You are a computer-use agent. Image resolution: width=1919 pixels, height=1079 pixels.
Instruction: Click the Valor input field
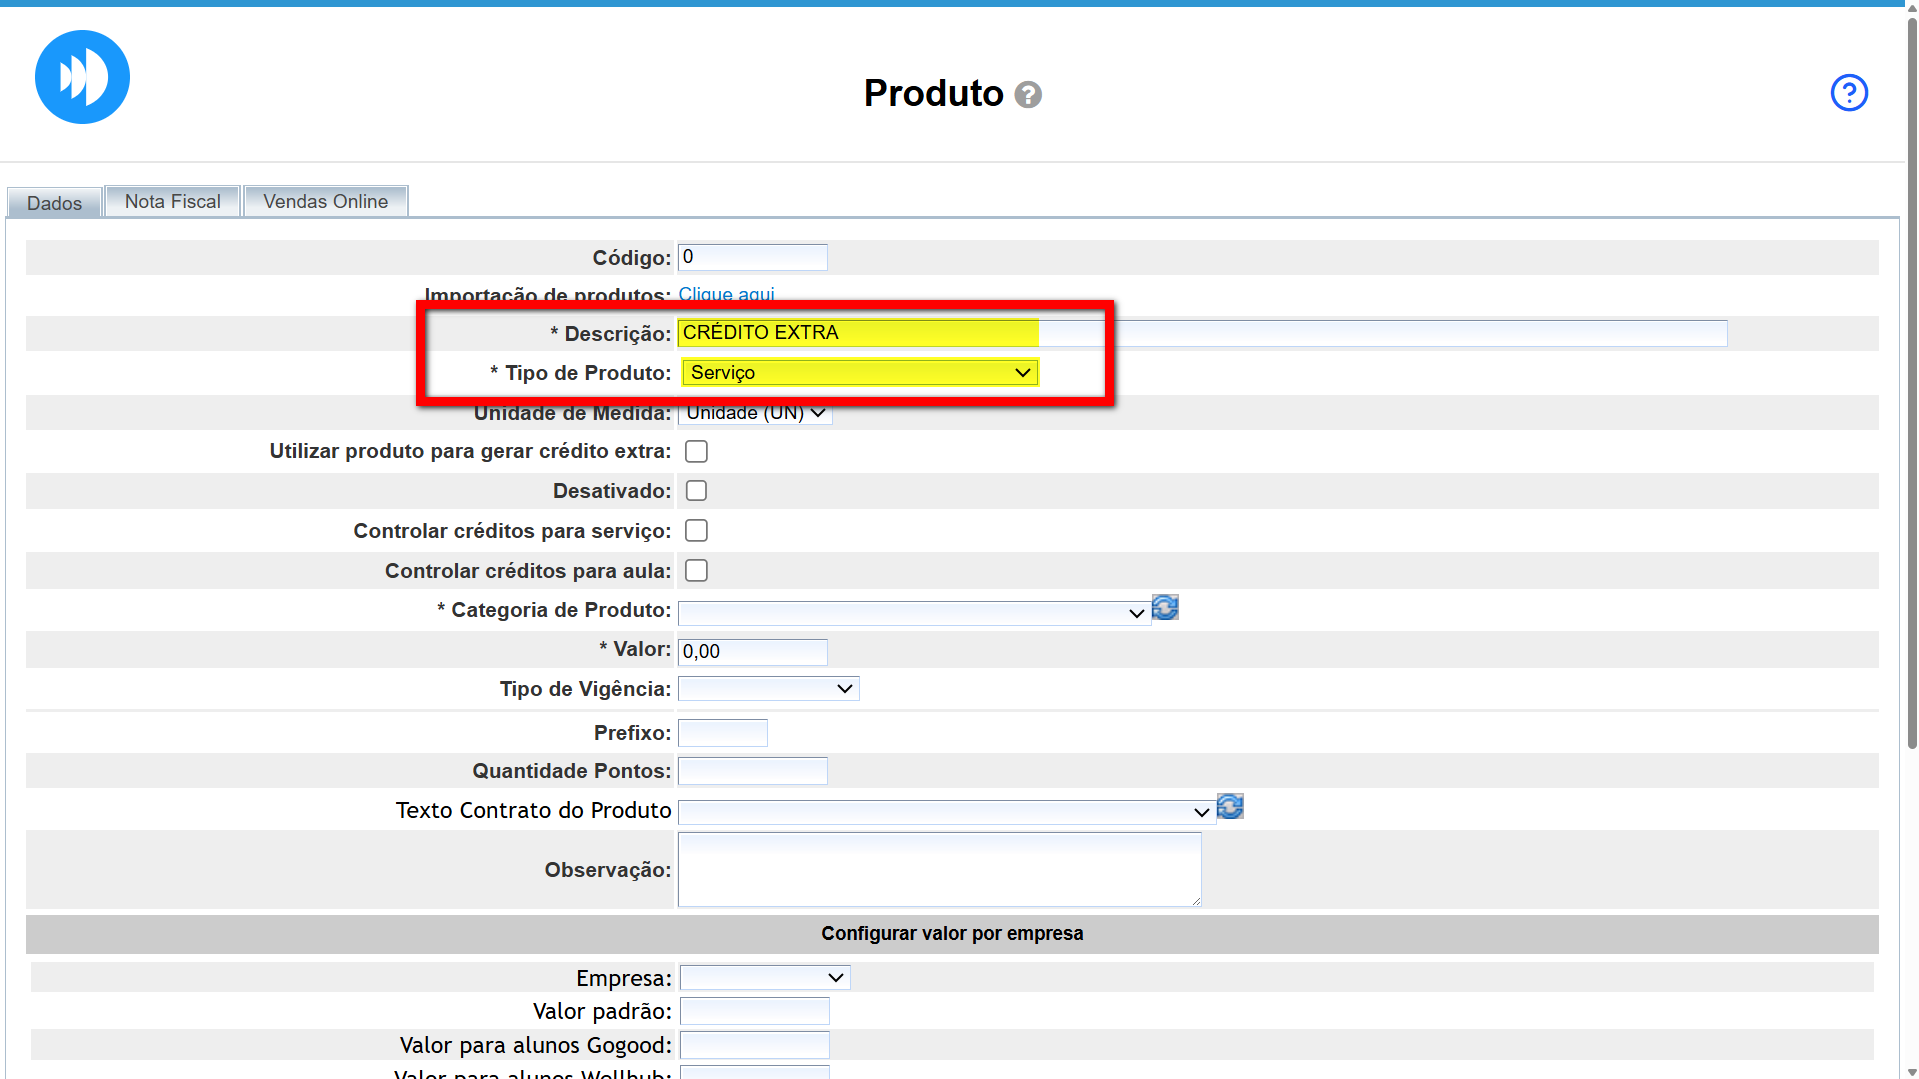coord(752,652)
